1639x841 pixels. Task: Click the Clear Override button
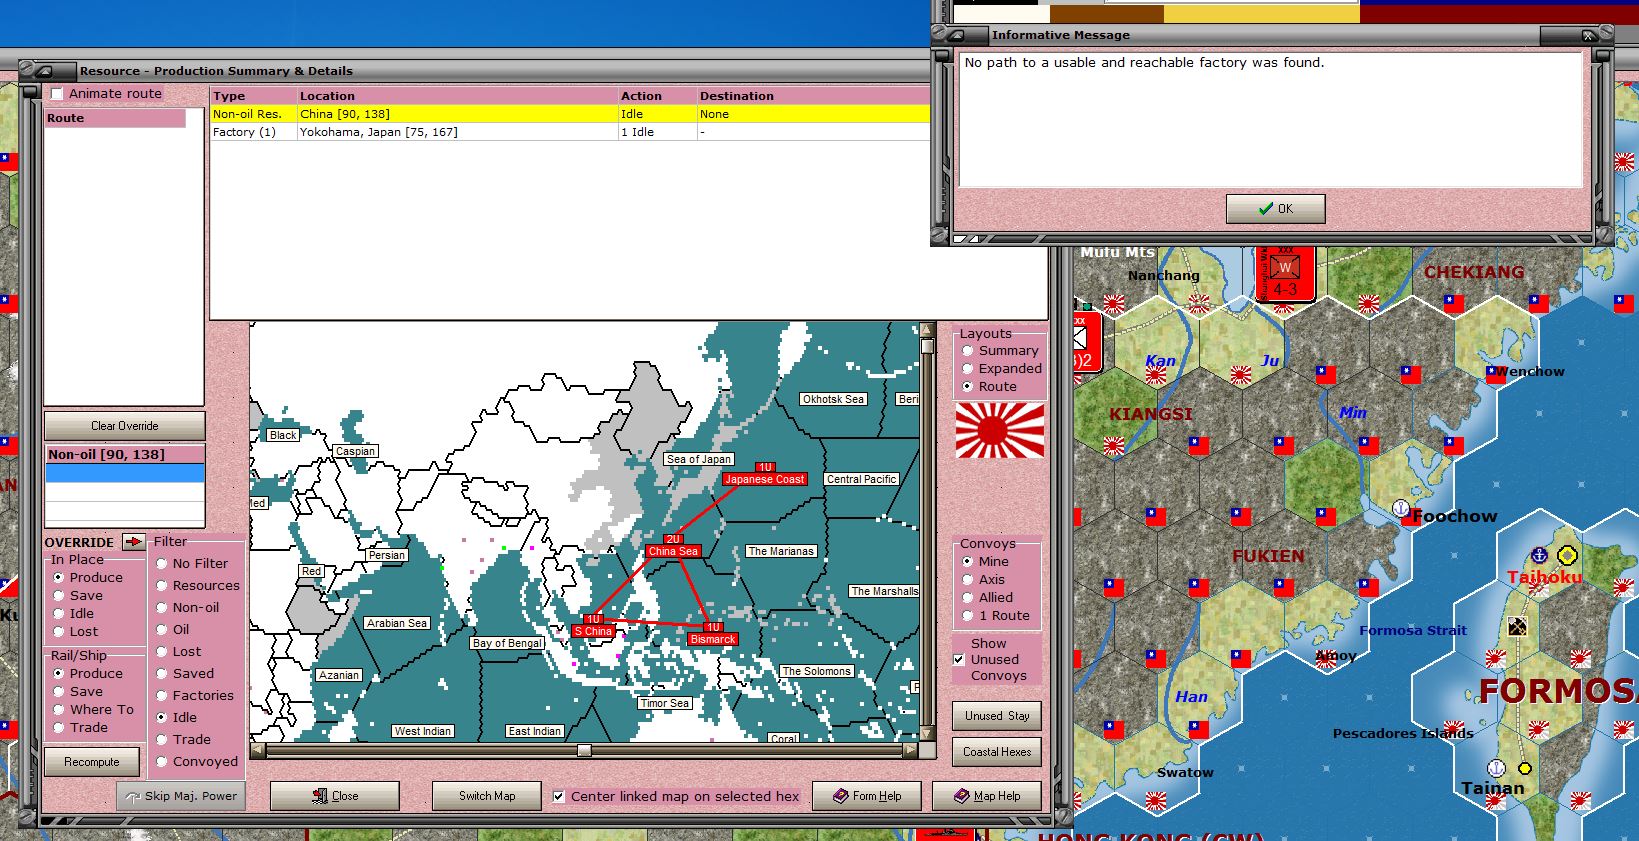124,426
